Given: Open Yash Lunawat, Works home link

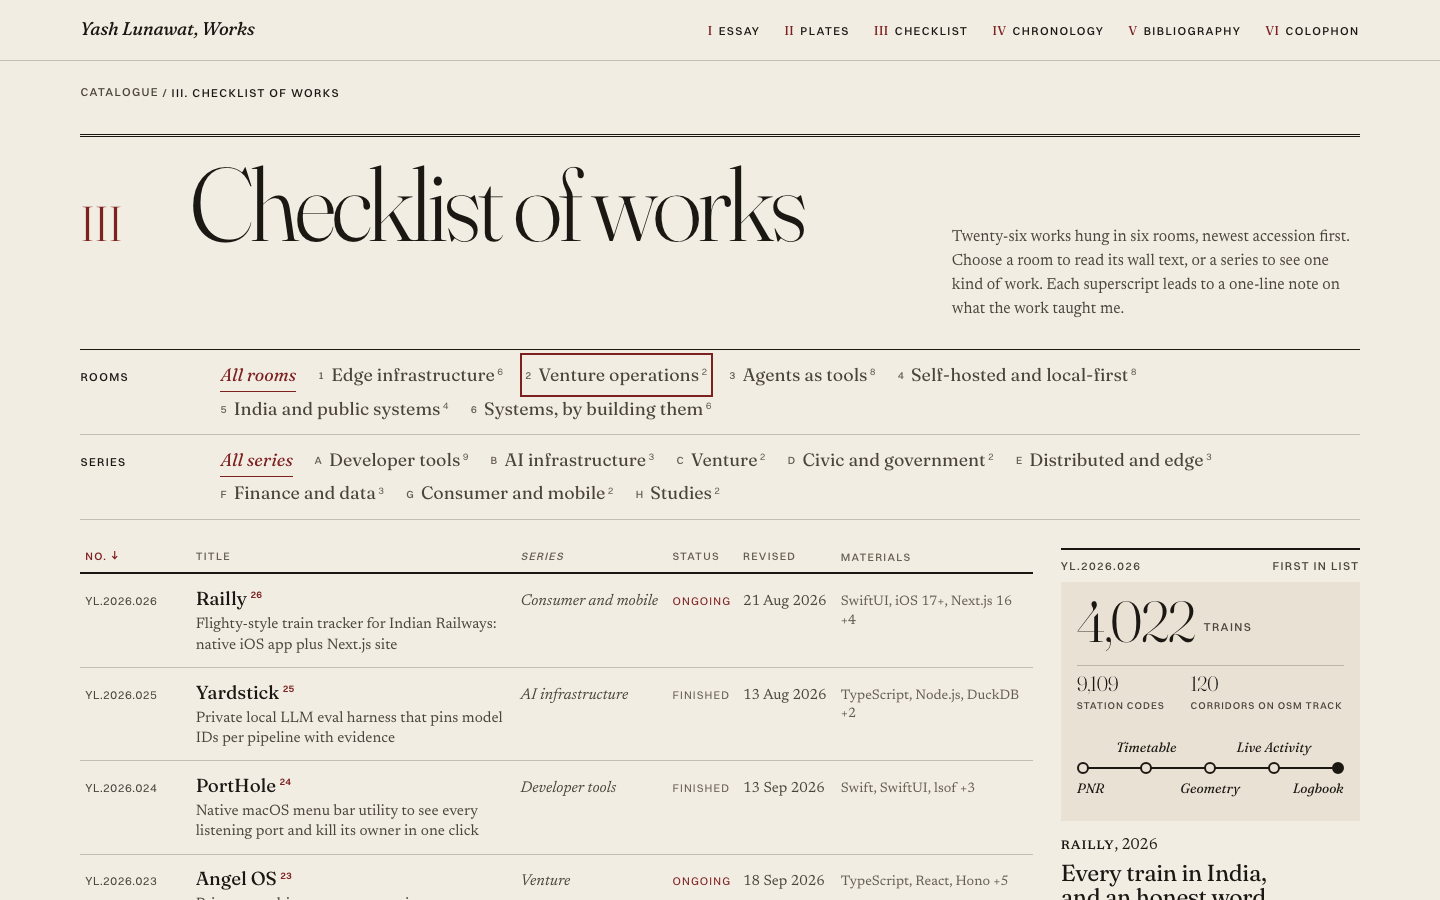Looking at the screenshot, I should (x=168, y=29).
